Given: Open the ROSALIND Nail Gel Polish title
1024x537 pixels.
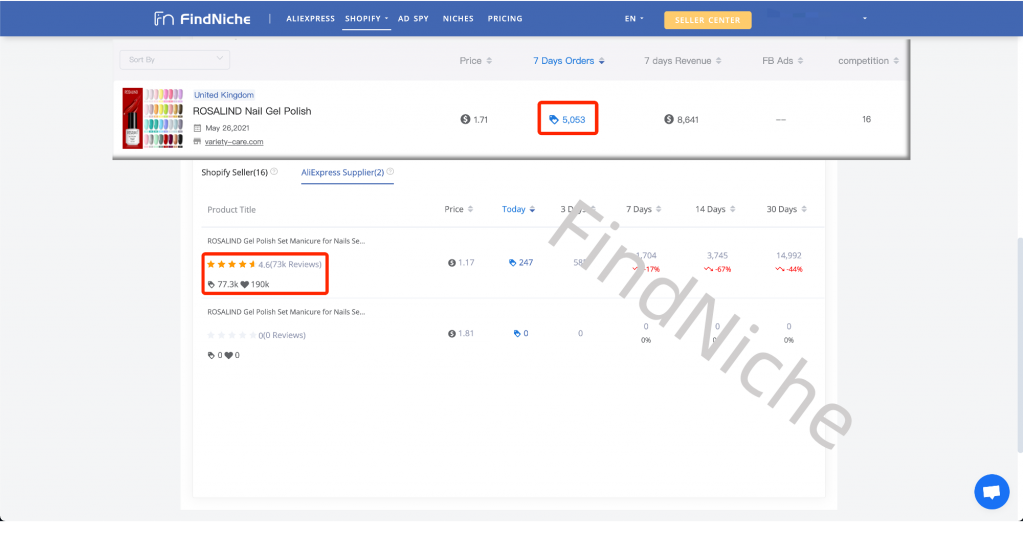Looking at the screenshot, I should (x=252, y=111).
